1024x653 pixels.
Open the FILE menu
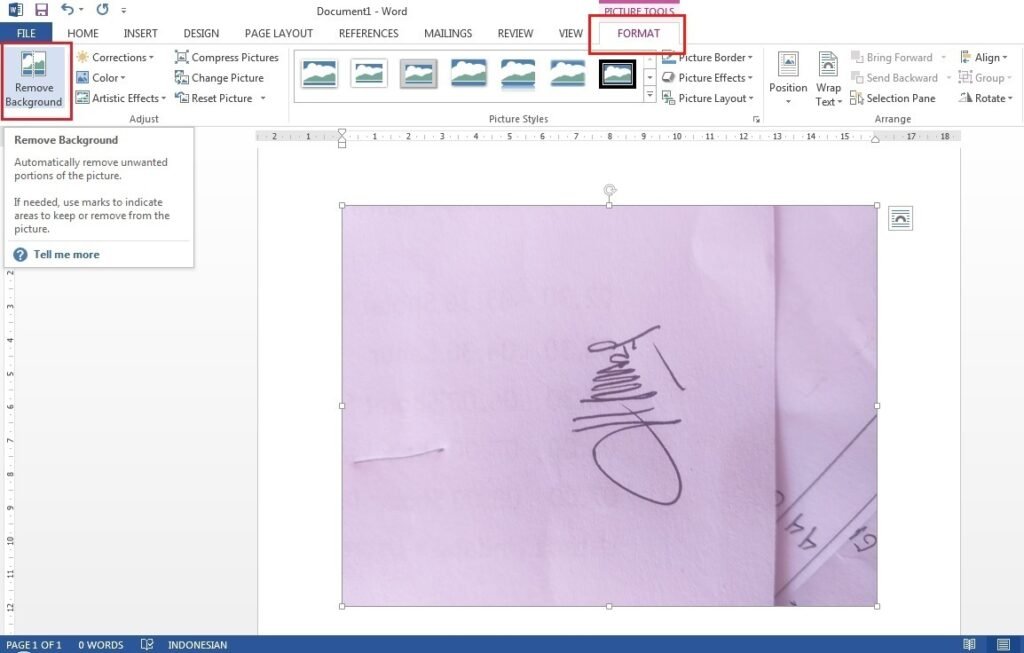tap(26, 33)
